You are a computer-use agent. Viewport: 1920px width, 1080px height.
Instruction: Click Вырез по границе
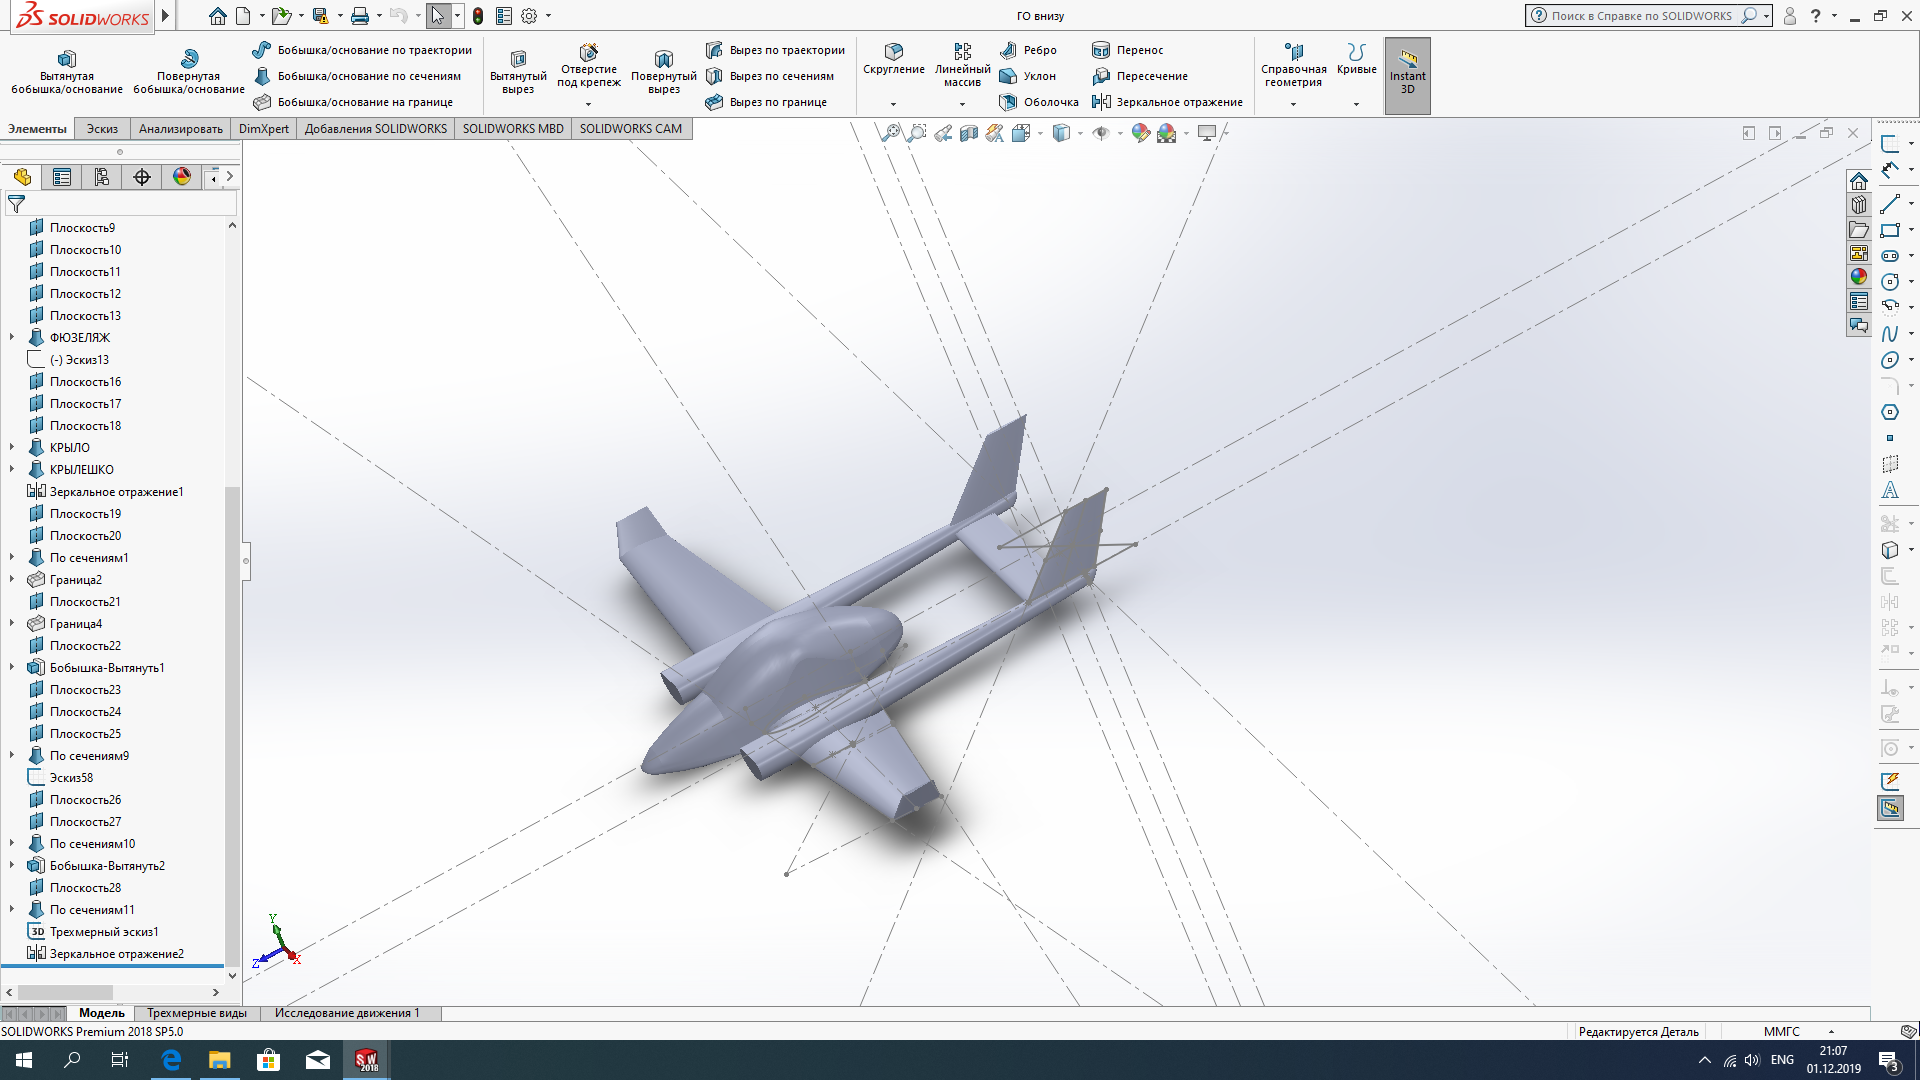coord(766,102)
